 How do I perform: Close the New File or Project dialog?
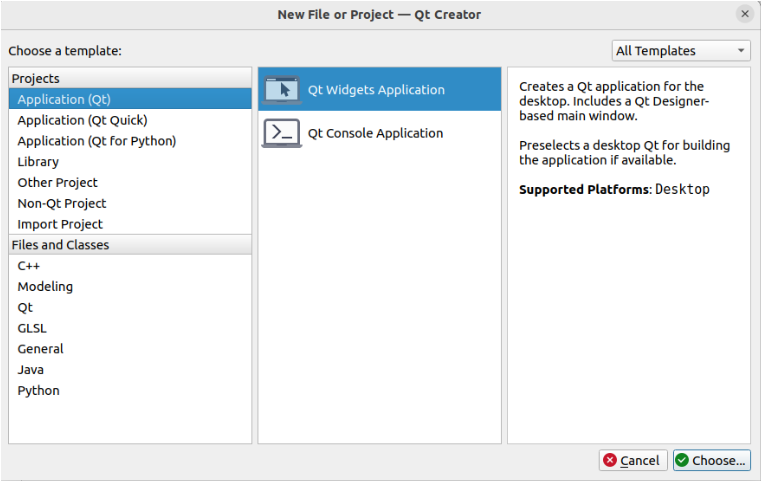pyautogui.click(x=745, y=14)
